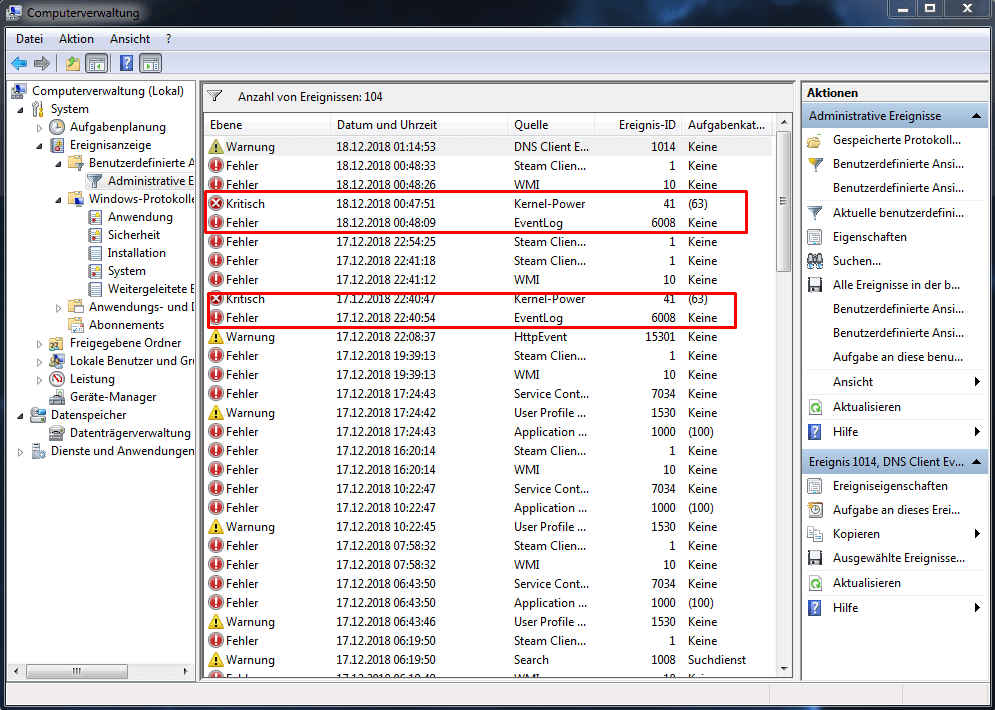Select the Anwendung log in tree
The width and height of the screenshot is (995, 710).
click(140, 217)
